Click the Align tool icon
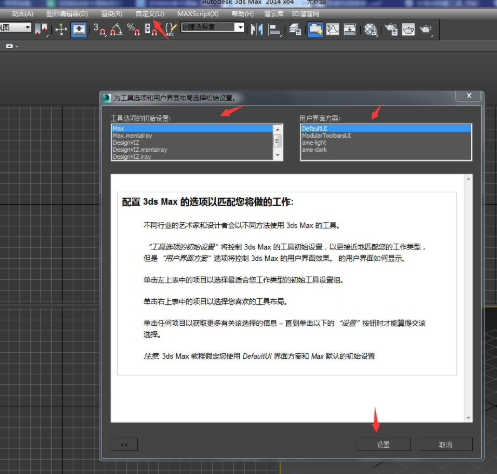 274,29
